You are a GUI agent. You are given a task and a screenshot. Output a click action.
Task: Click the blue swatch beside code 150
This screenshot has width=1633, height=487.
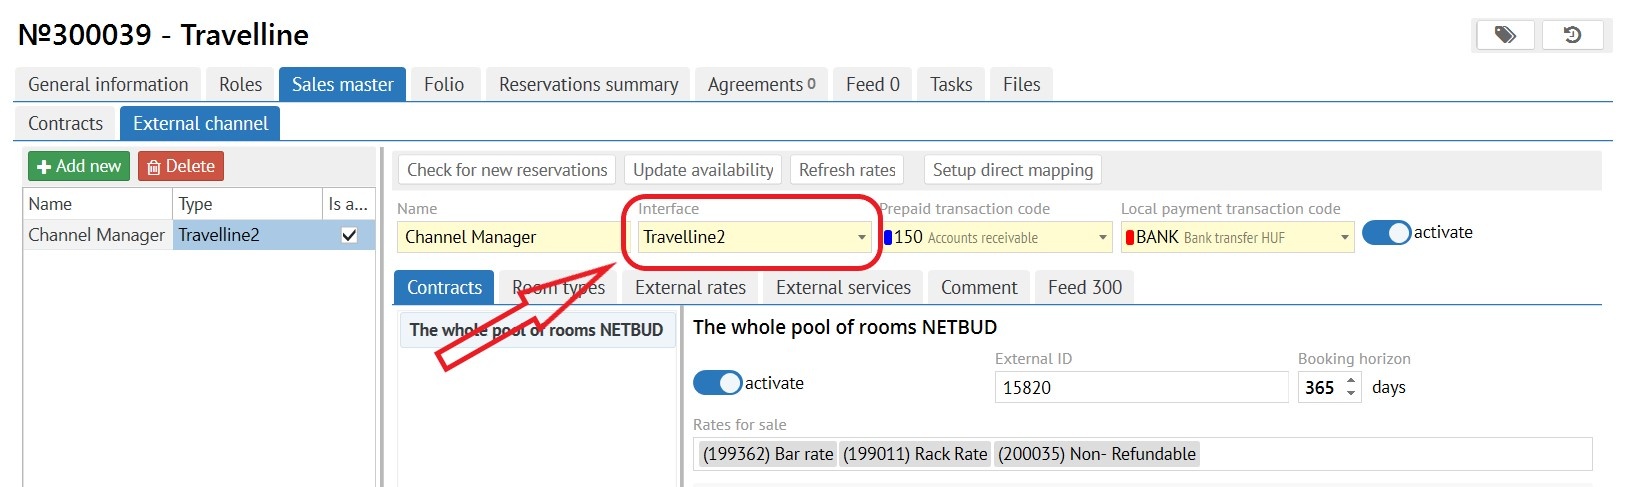point(888,238)
